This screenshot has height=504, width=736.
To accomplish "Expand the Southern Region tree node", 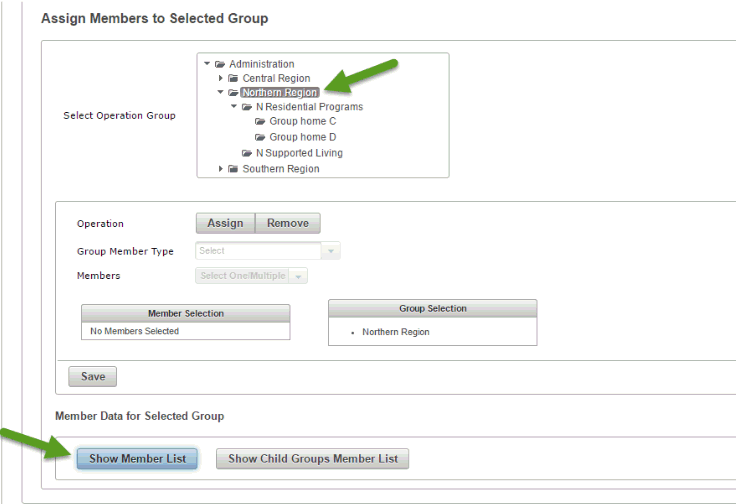I will [221, 169].
